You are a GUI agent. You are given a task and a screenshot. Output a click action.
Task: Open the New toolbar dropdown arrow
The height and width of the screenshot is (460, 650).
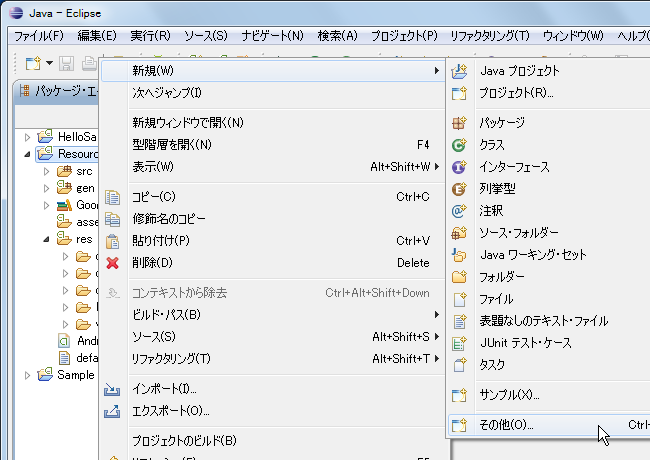point(49,63)
